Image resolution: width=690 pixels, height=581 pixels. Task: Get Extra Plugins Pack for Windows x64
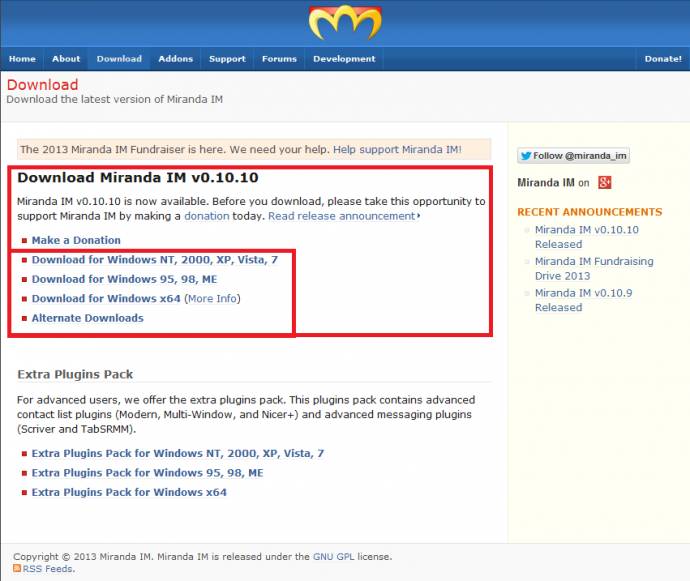129,492
